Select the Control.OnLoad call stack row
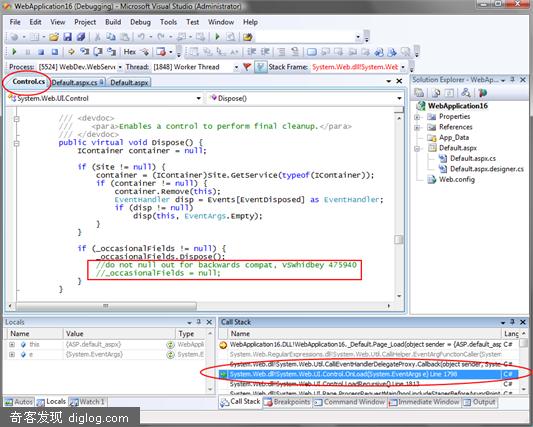This screenshot has height=427, width=533. click(x=368, y=374)
